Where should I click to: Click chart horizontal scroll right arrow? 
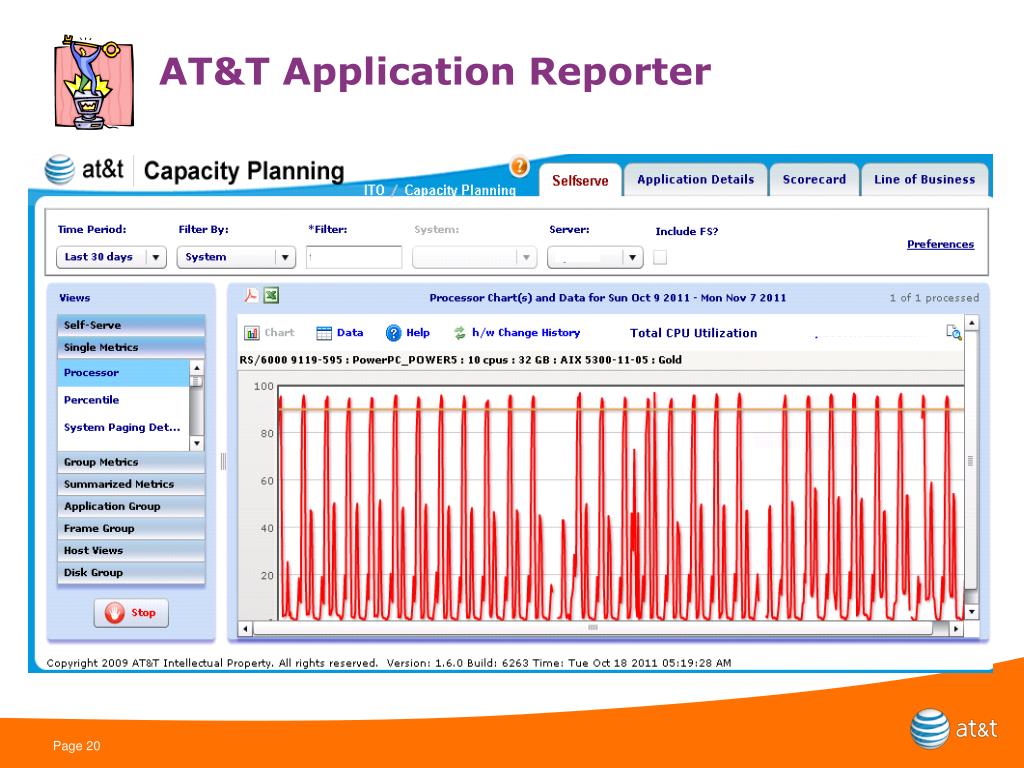[x=956, y=629]
